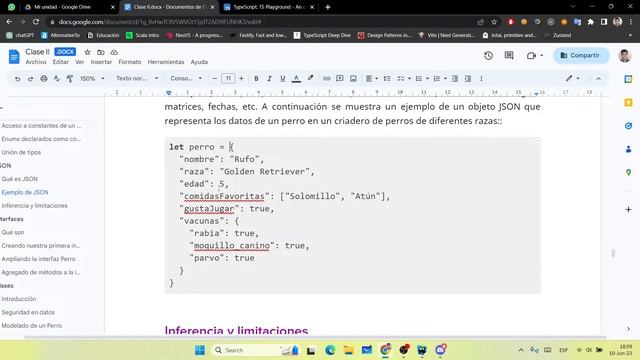Screen dimensions: 640x360
Task: Click the Decrease indent icon
Action: 455,78
